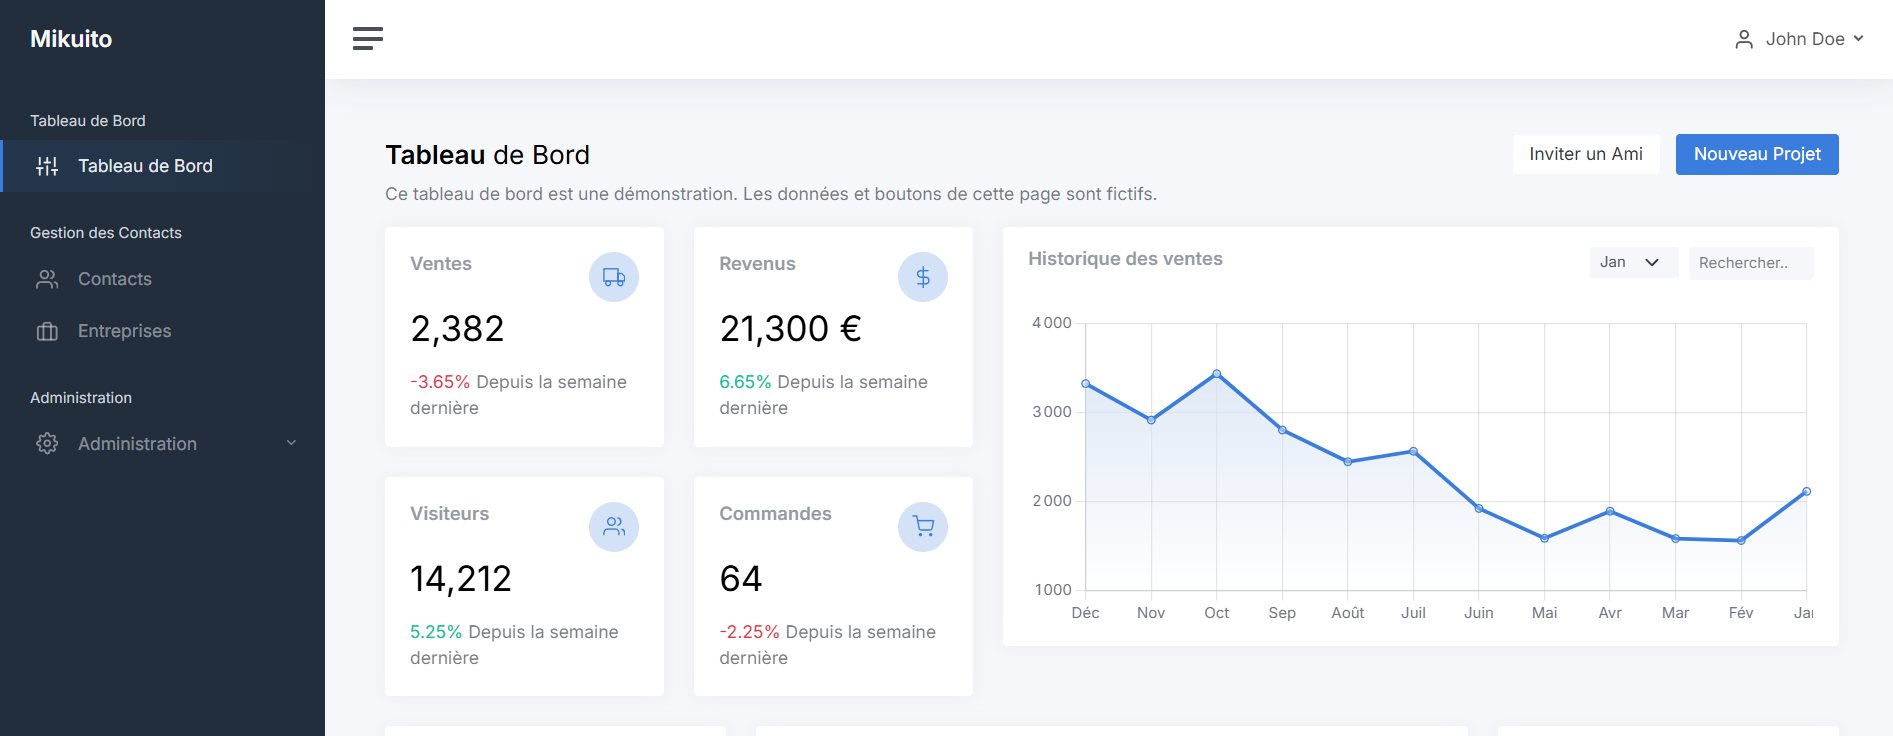This screenshot has width=1893, height=736.
Task: Open Contacts in the sidebar
Action: (115, 279)
